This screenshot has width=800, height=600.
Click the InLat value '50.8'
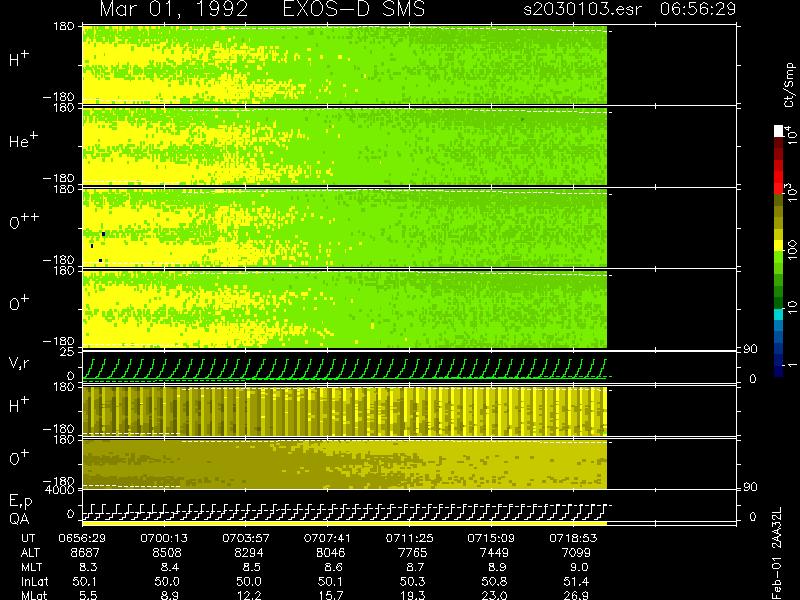tap(494, 581)
